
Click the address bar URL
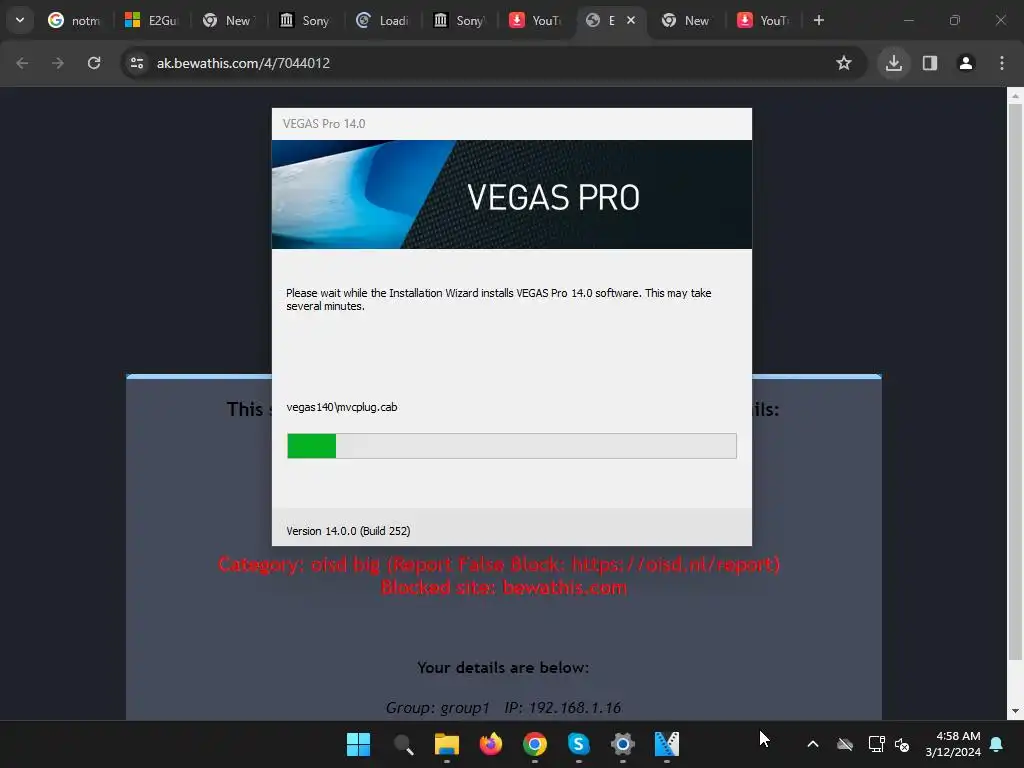click(x=243, y=63)
